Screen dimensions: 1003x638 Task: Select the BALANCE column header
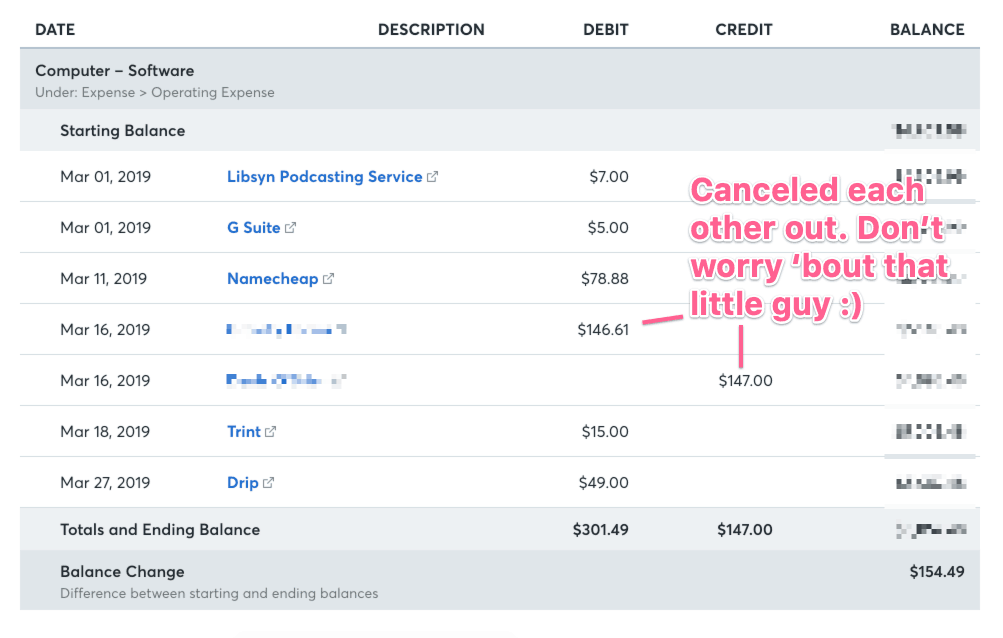927,29
